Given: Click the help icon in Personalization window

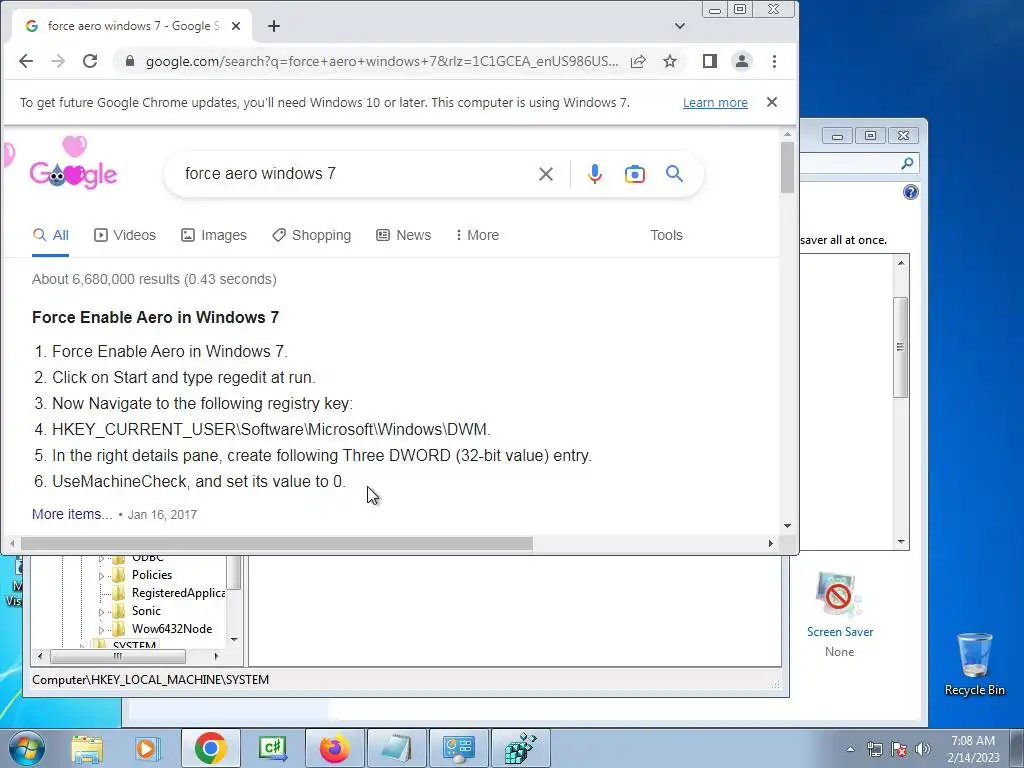Looking at the screenshot, I should [910, 192].
